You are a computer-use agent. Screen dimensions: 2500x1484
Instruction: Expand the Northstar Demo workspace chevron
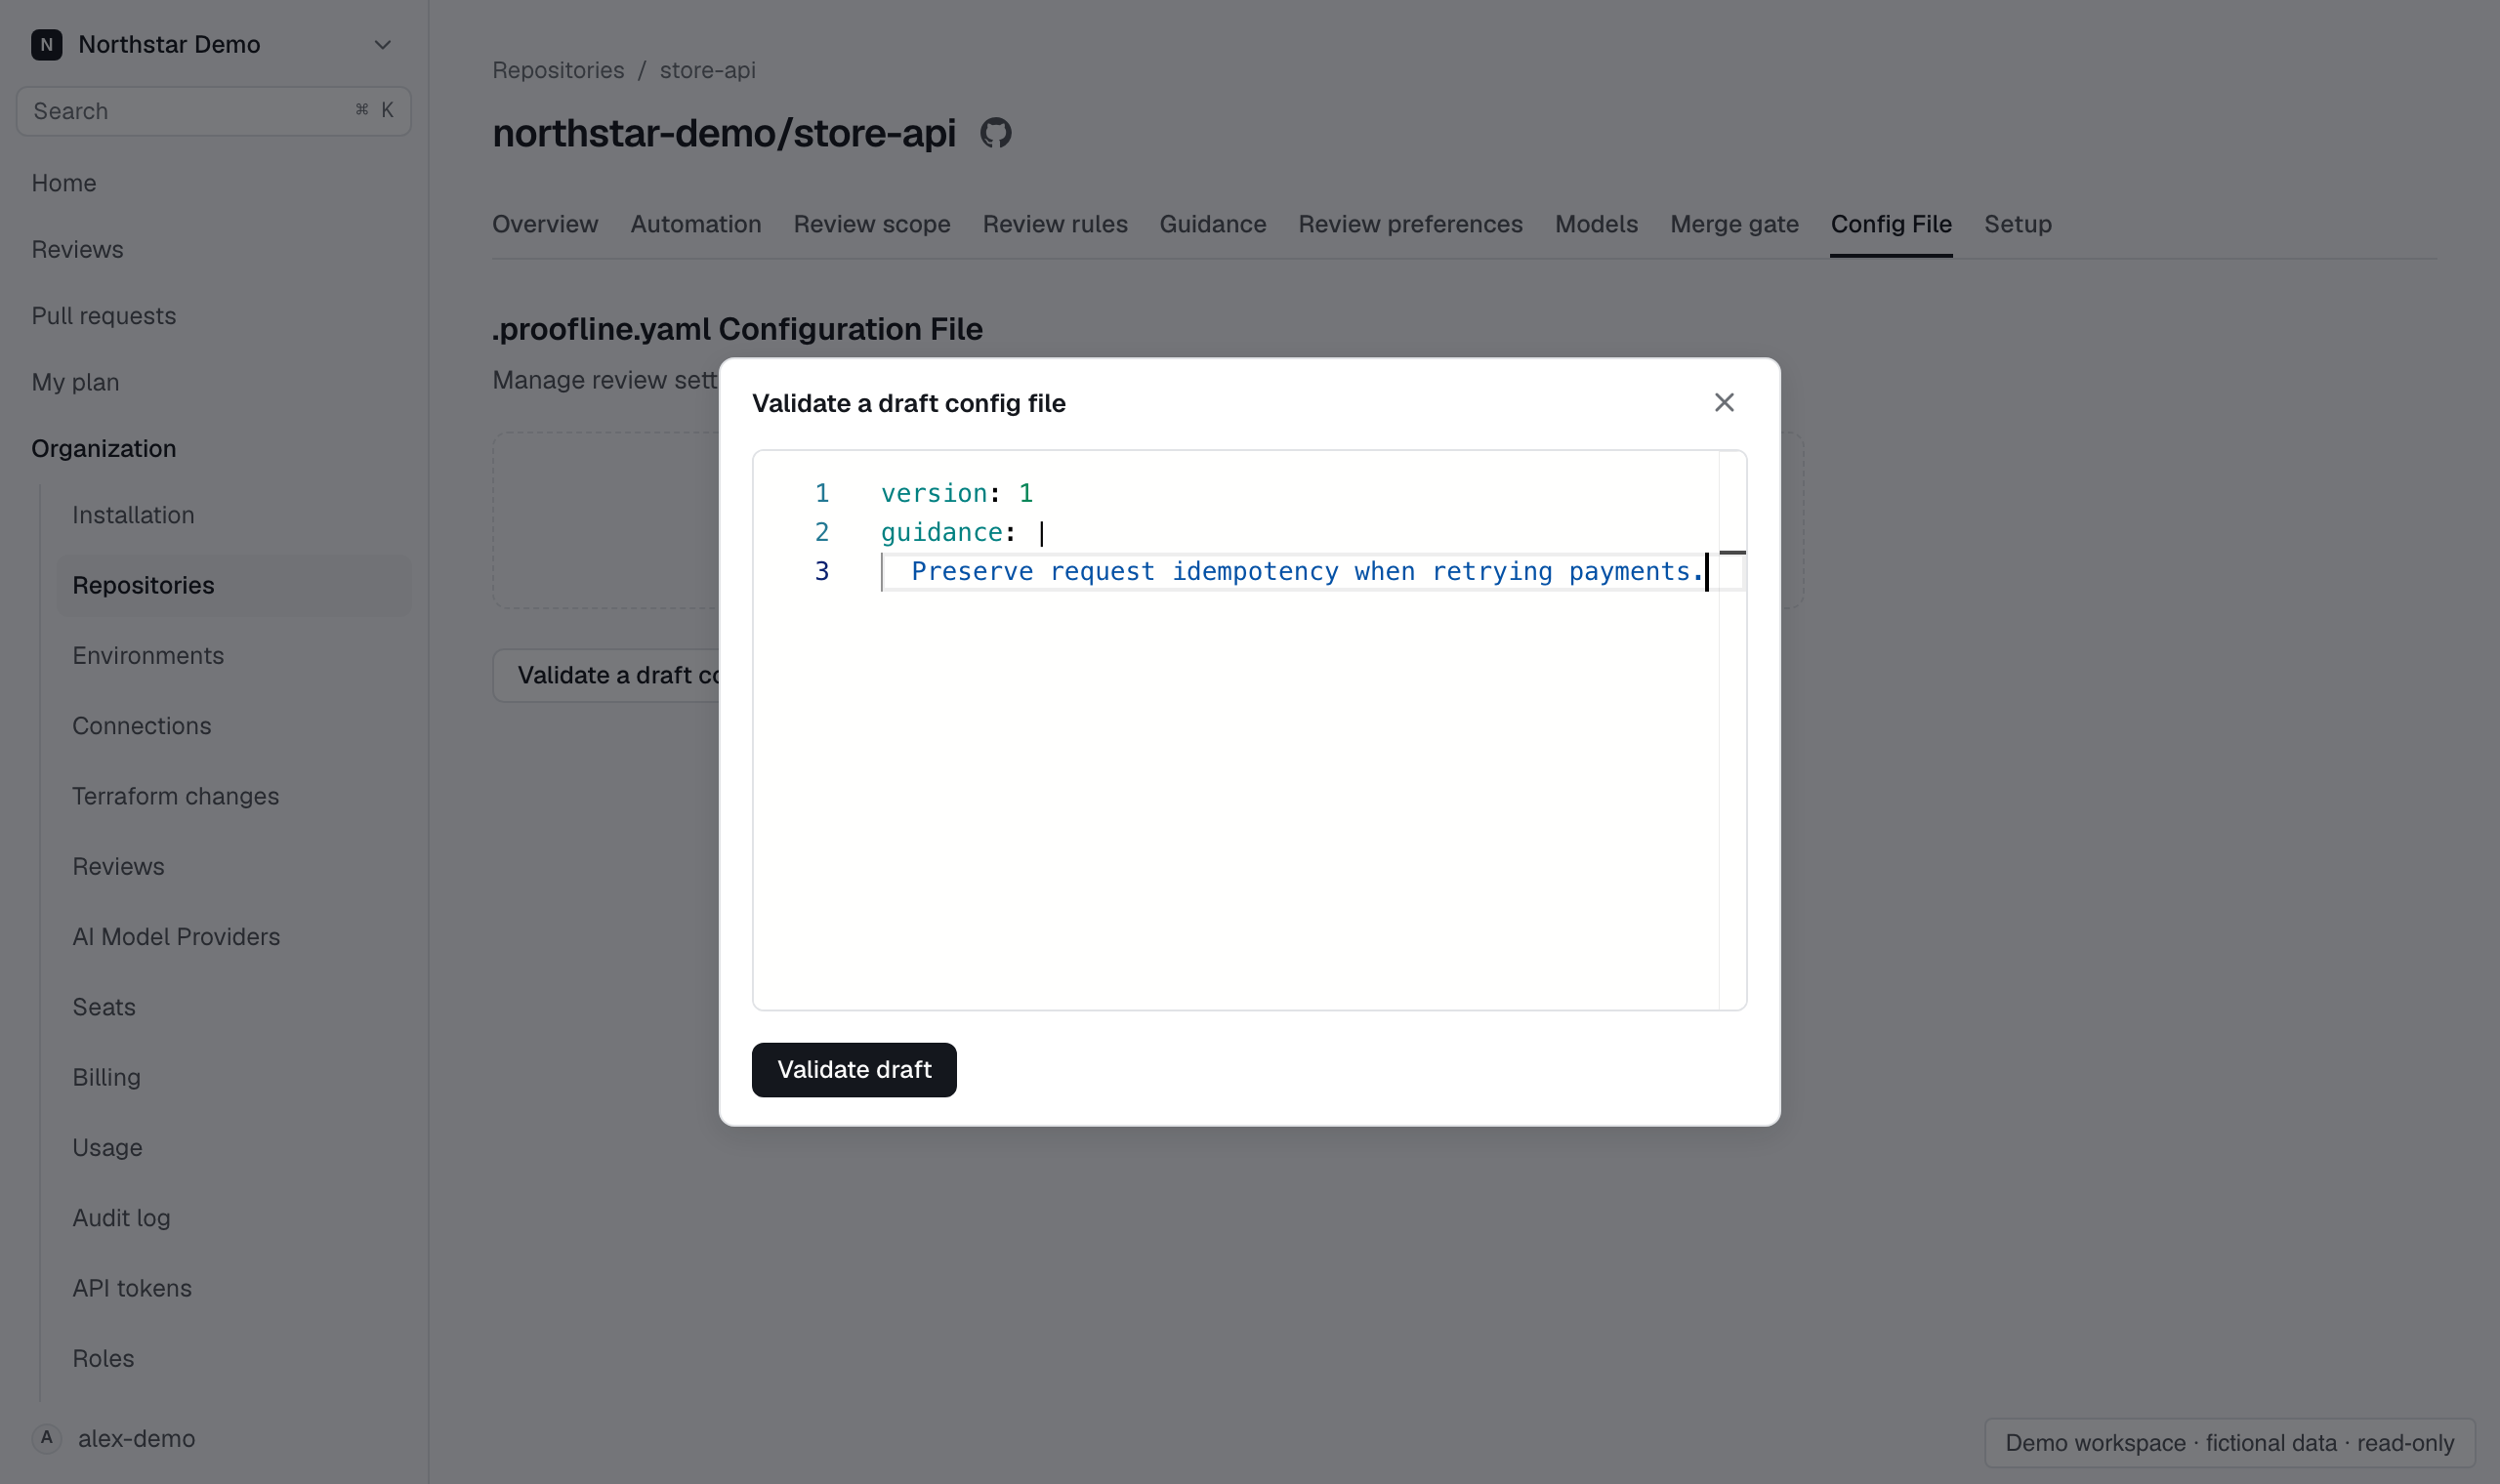382,44
